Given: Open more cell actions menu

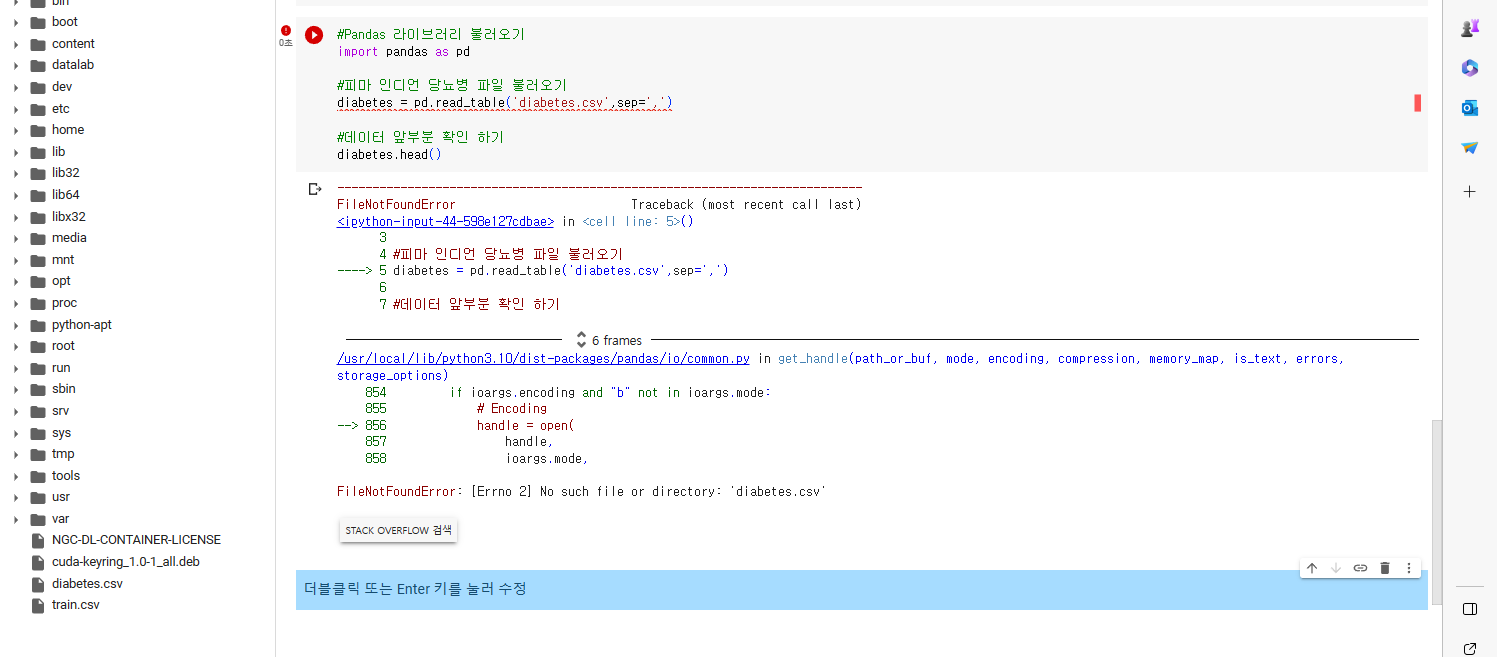Looking at the screenshot, I should pyautogui.click(x=1409, y=568).
